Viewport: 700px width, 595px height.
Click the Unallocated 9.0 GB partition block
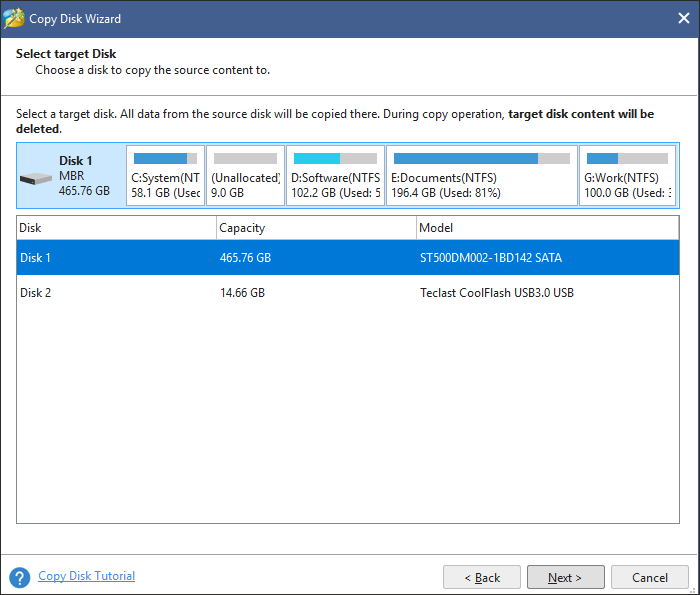246,175
